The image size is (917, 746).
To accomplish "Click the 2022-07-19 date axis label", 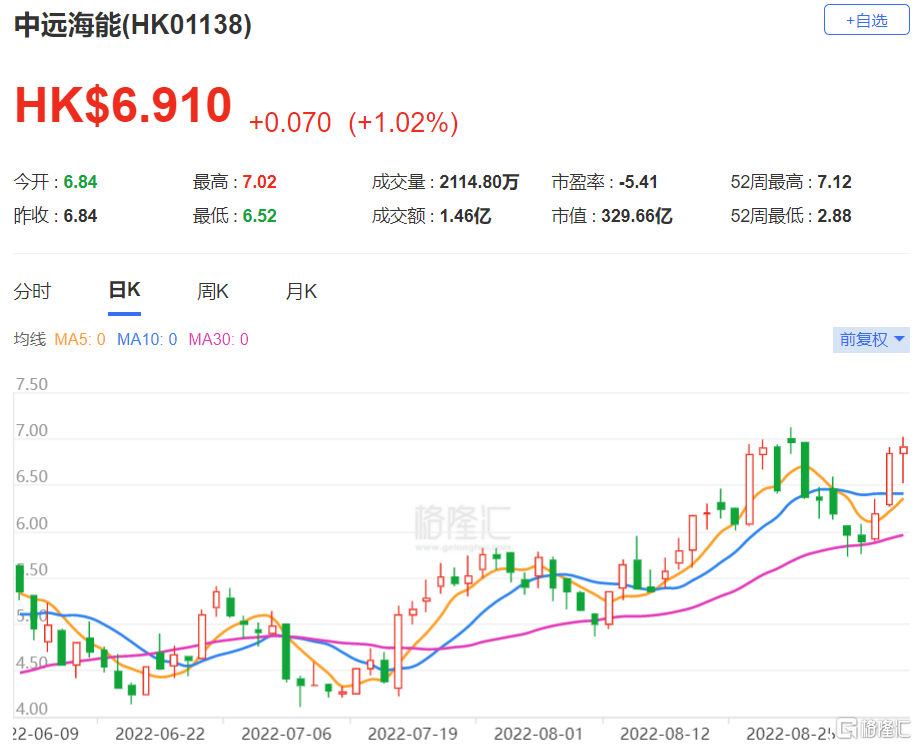I will click(x=412, y=734).
